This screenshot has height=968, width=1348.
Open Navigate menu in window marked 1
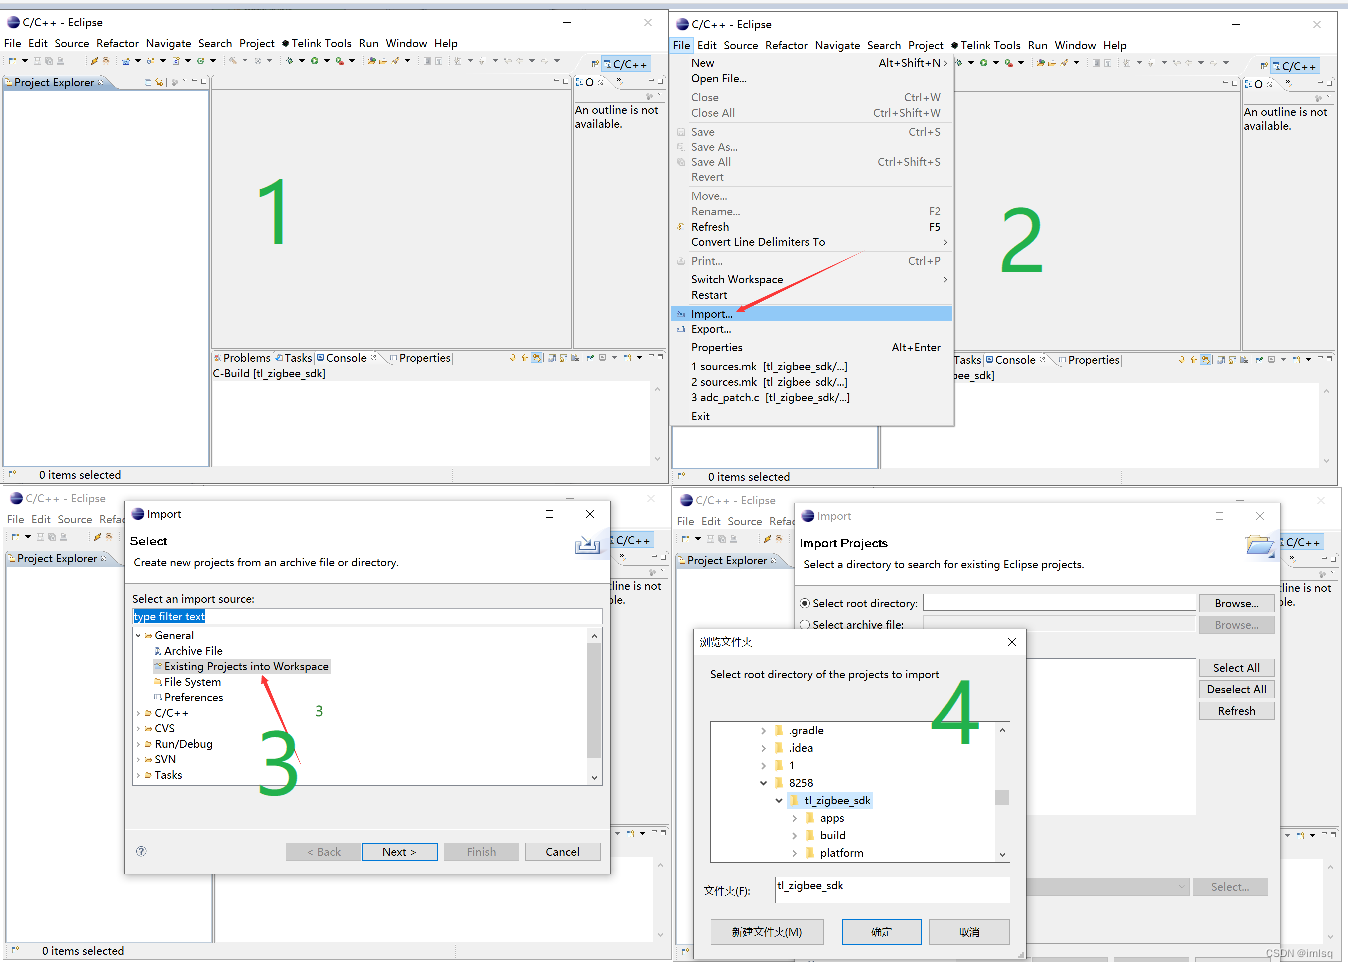click(168, 43)
